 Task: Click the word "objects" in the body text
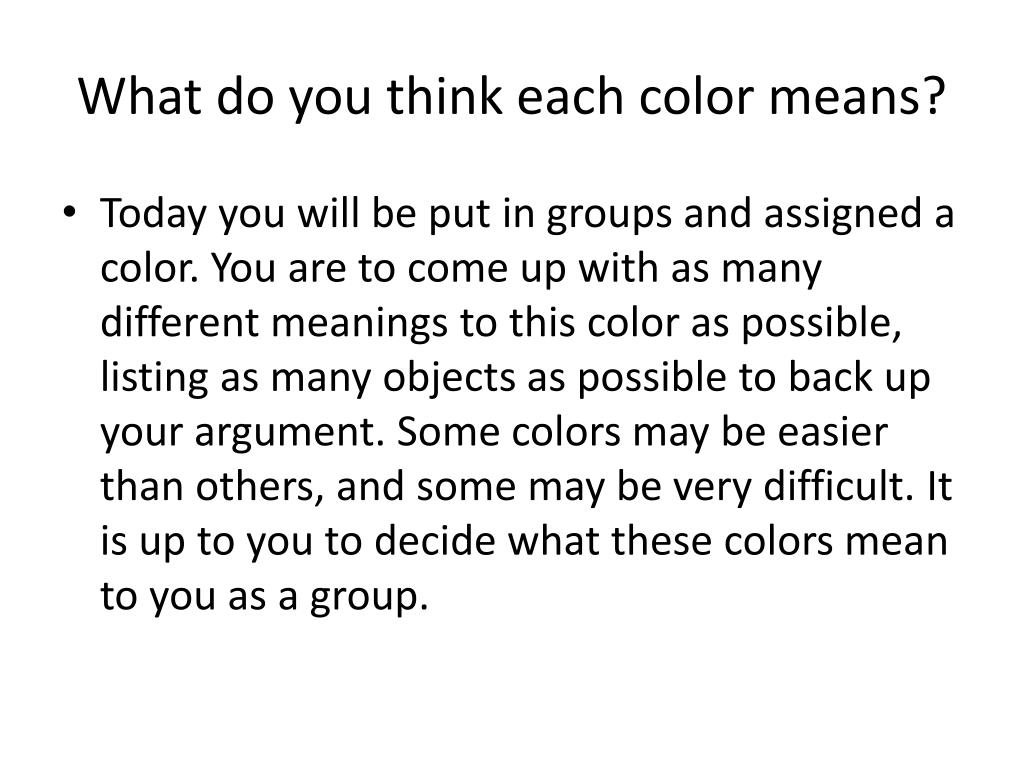pyautogui.click(x=449, y=379)
